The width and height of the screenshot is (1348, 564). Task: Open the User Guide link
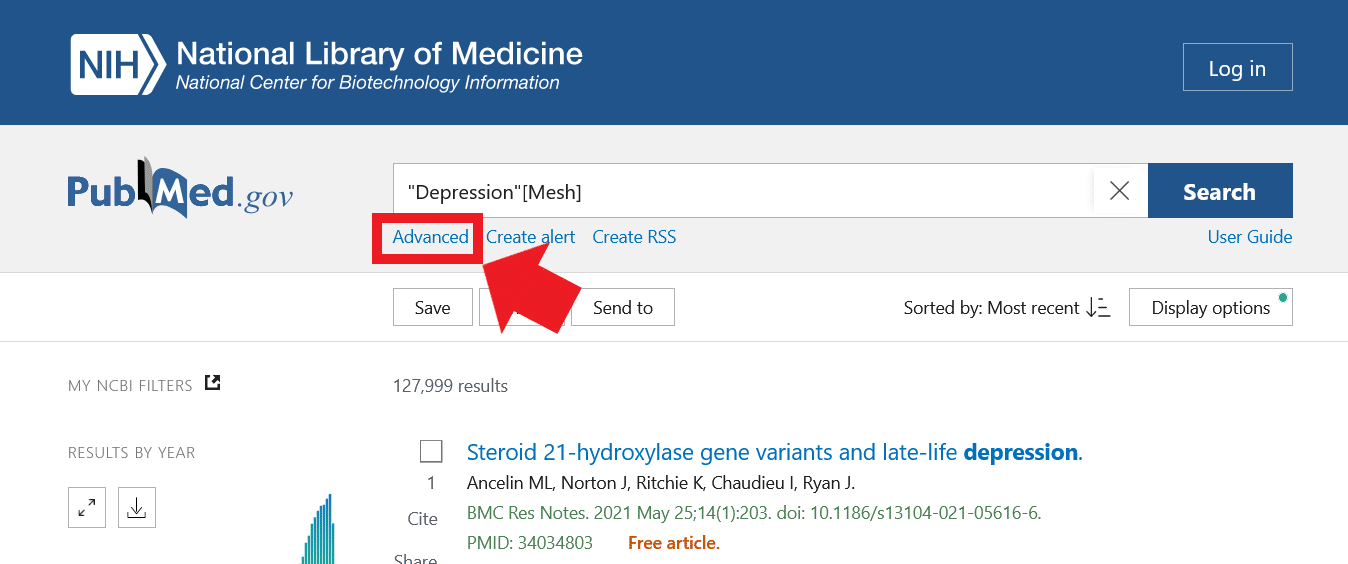1250,237
